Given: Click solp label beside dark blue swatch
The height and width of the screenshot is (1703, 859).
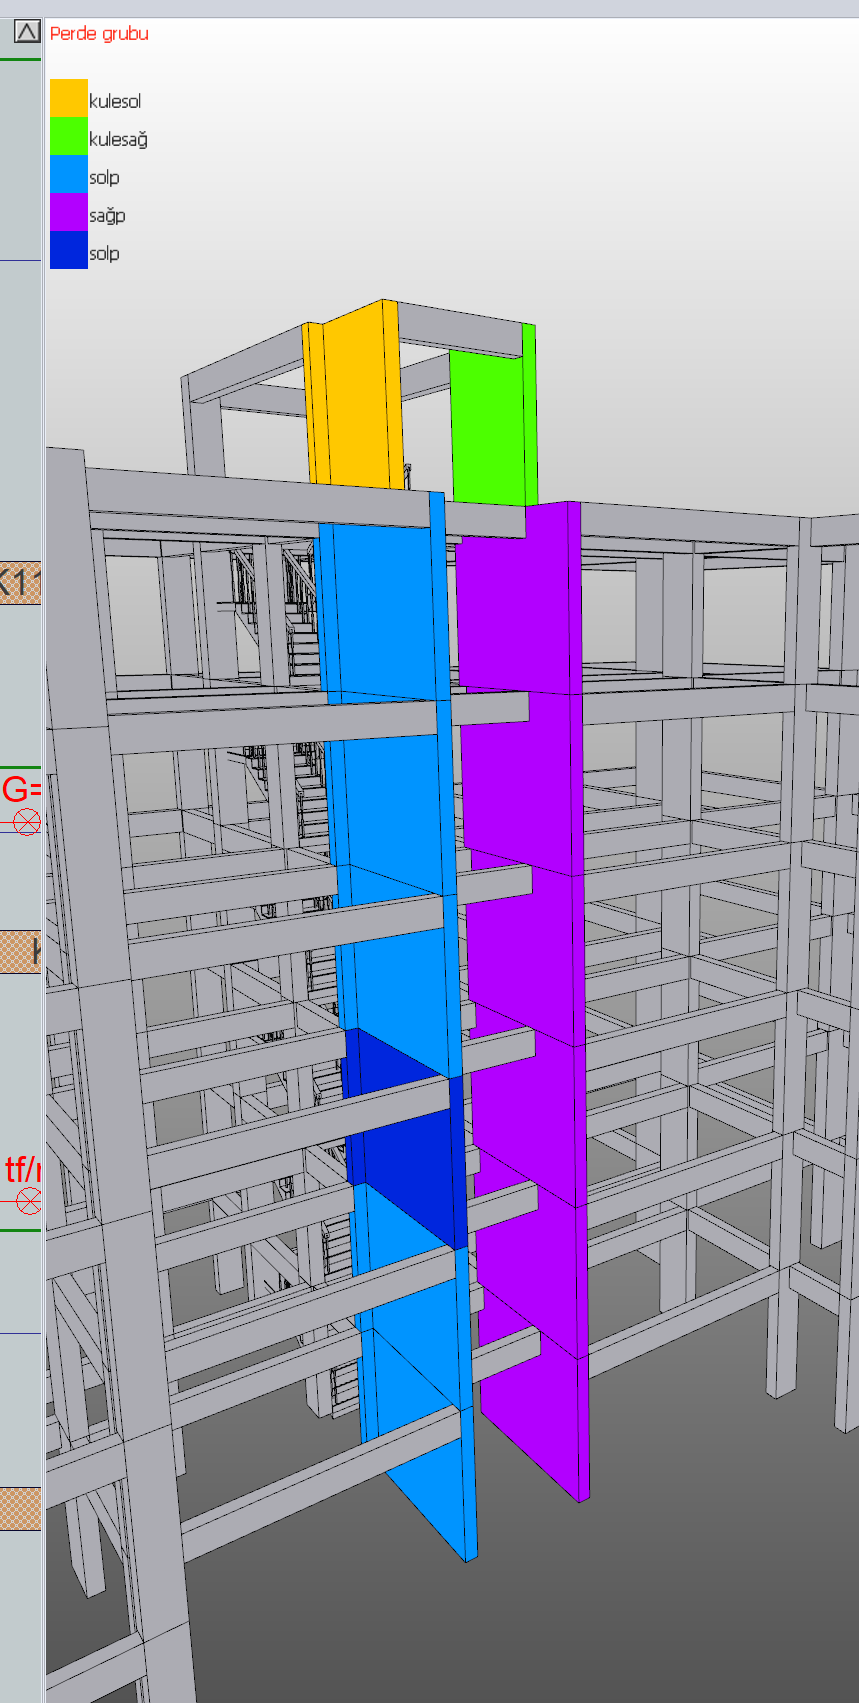Looking at the screenshot, I should tap(104, 254).
